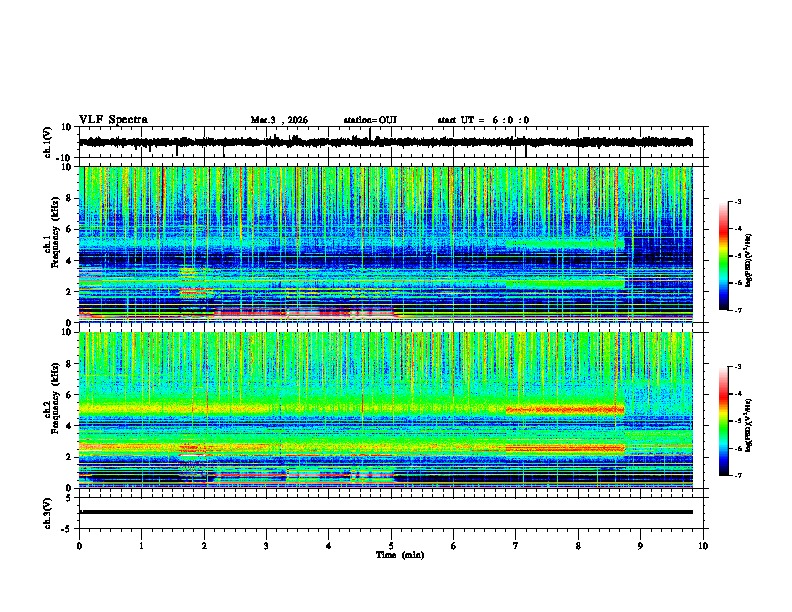Click the '-7' tick on the ch.1 colorbar
This screenshot has width=792, height=612.
(x=737, y=310)
